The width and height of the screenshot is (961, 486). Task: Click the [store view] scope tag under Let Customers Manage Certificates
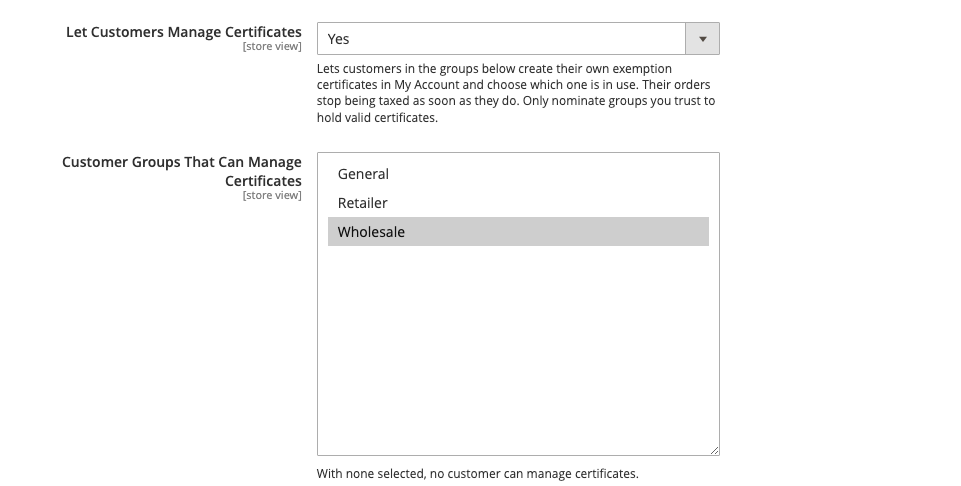[x=272, y=47]
